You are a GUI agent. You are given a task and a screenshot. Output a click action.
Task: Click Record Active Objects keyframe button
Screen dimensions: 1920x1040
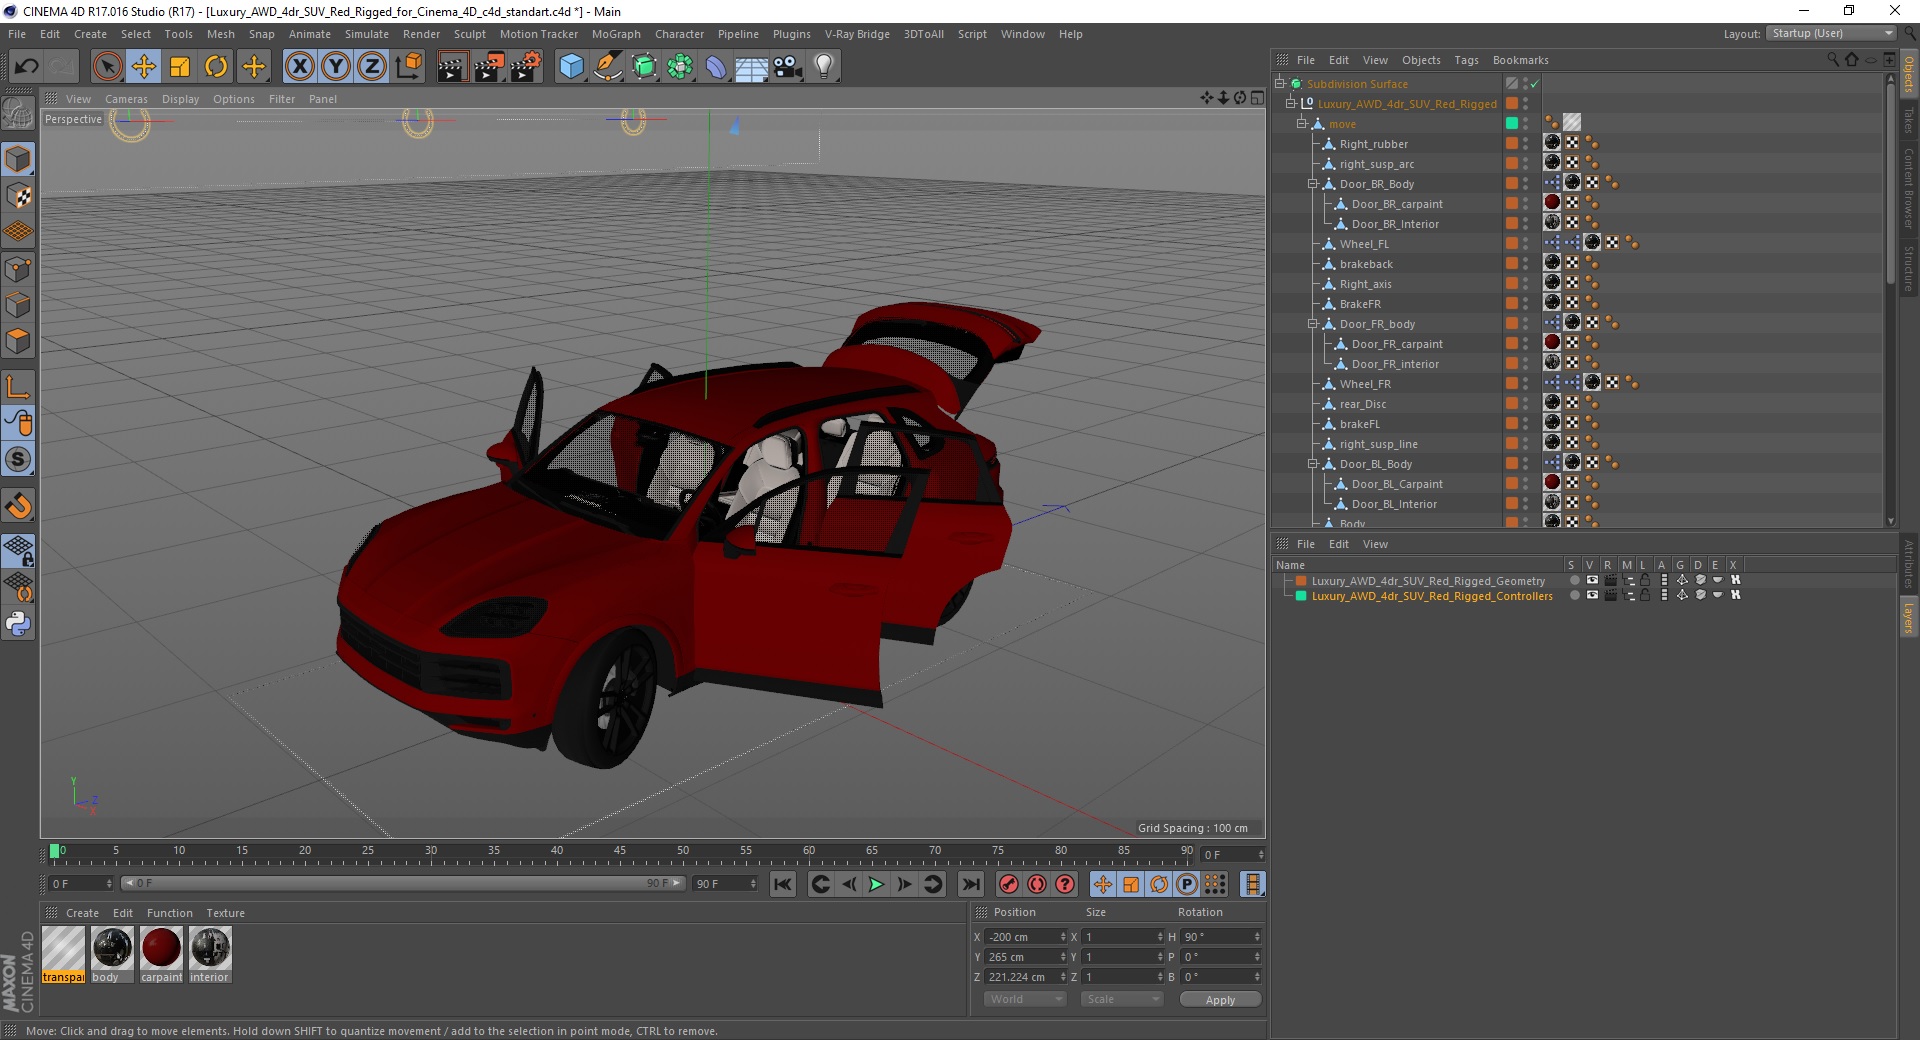point(1009,884)
